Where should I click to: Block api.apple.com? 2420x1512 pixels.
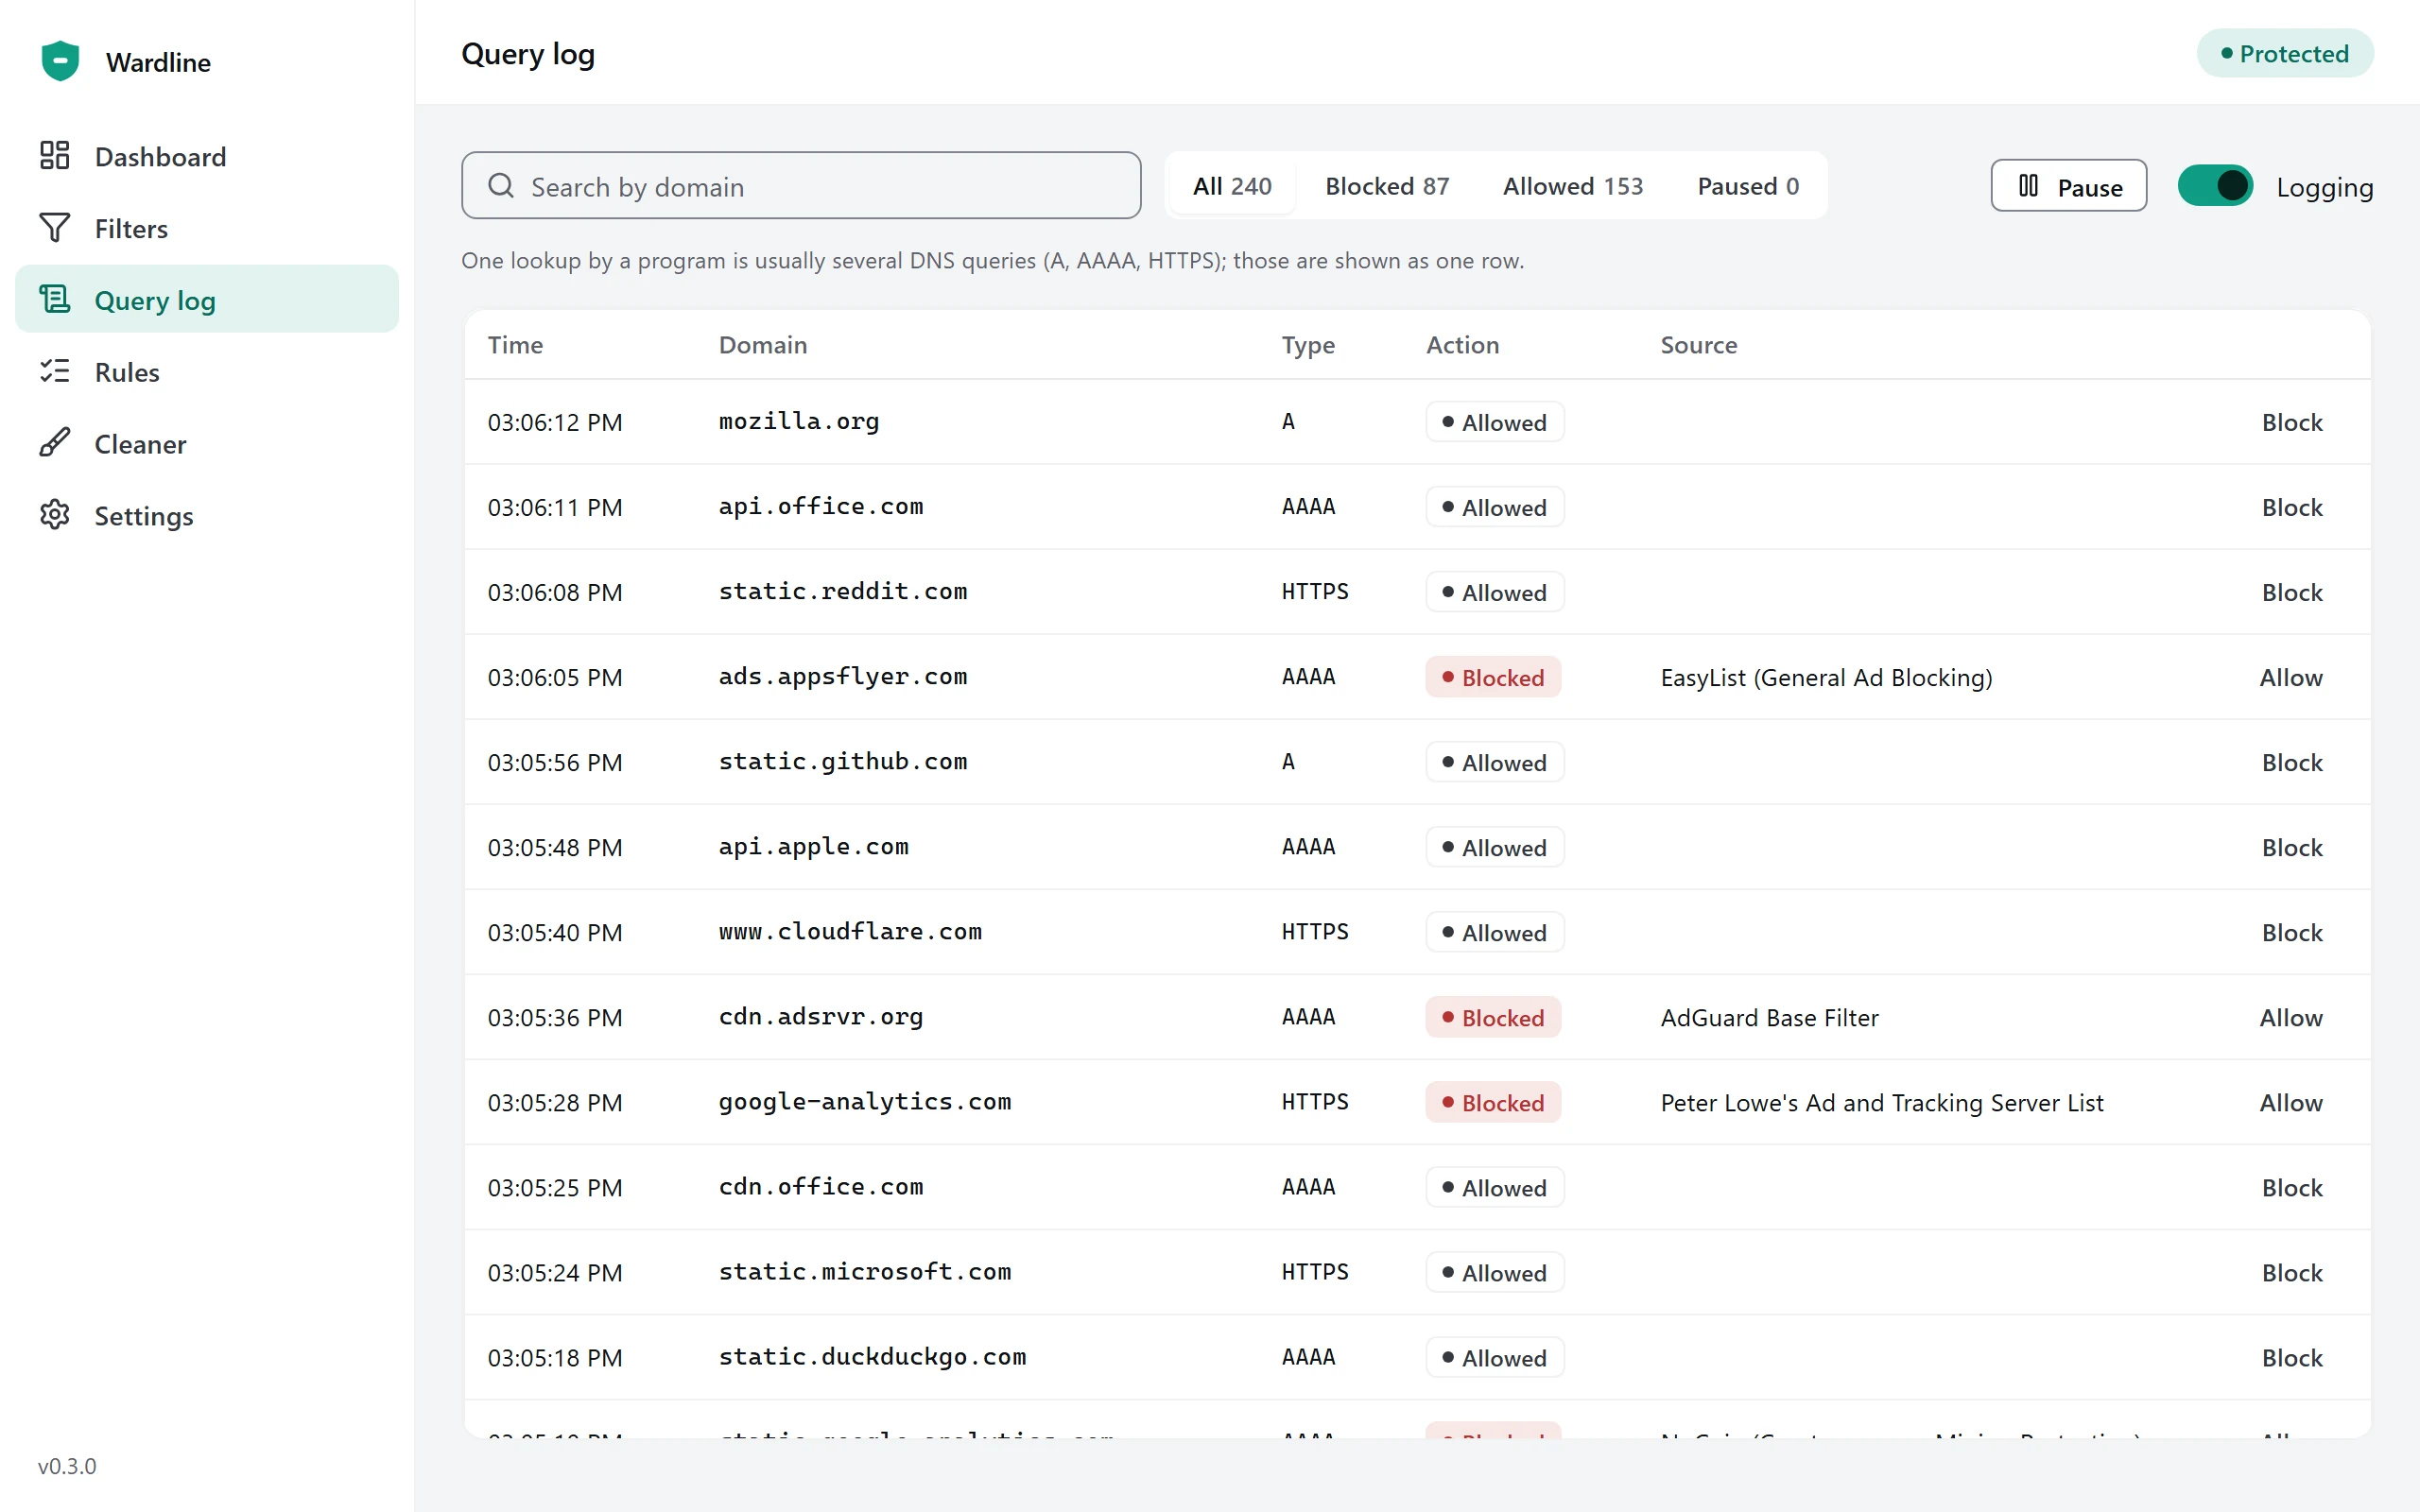coord(2292,847)
